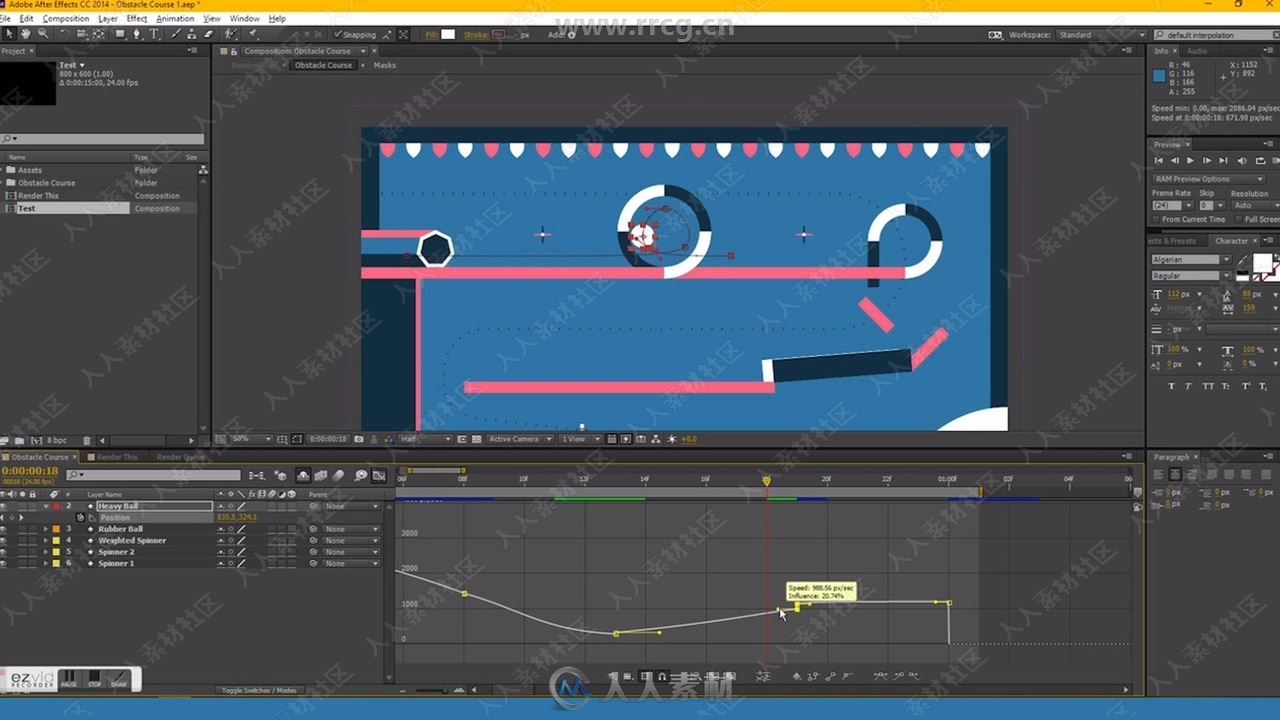Enable Full Screen preview checkbox
Viewport: 1280px width, 720px height.
[1239, 219]
